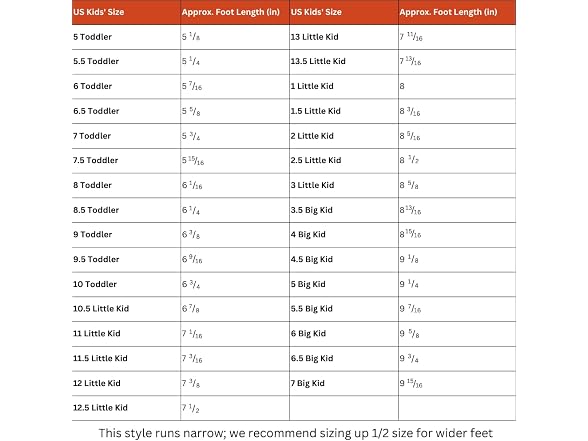Select the '5 Big Kid' cell

[344, 285]
